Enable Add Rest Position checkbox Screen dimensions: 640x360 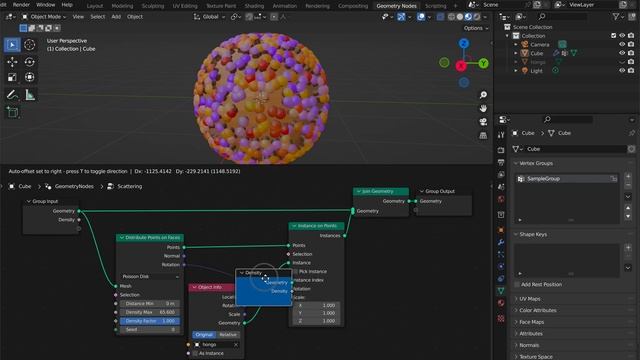click(x=517, y=284)
